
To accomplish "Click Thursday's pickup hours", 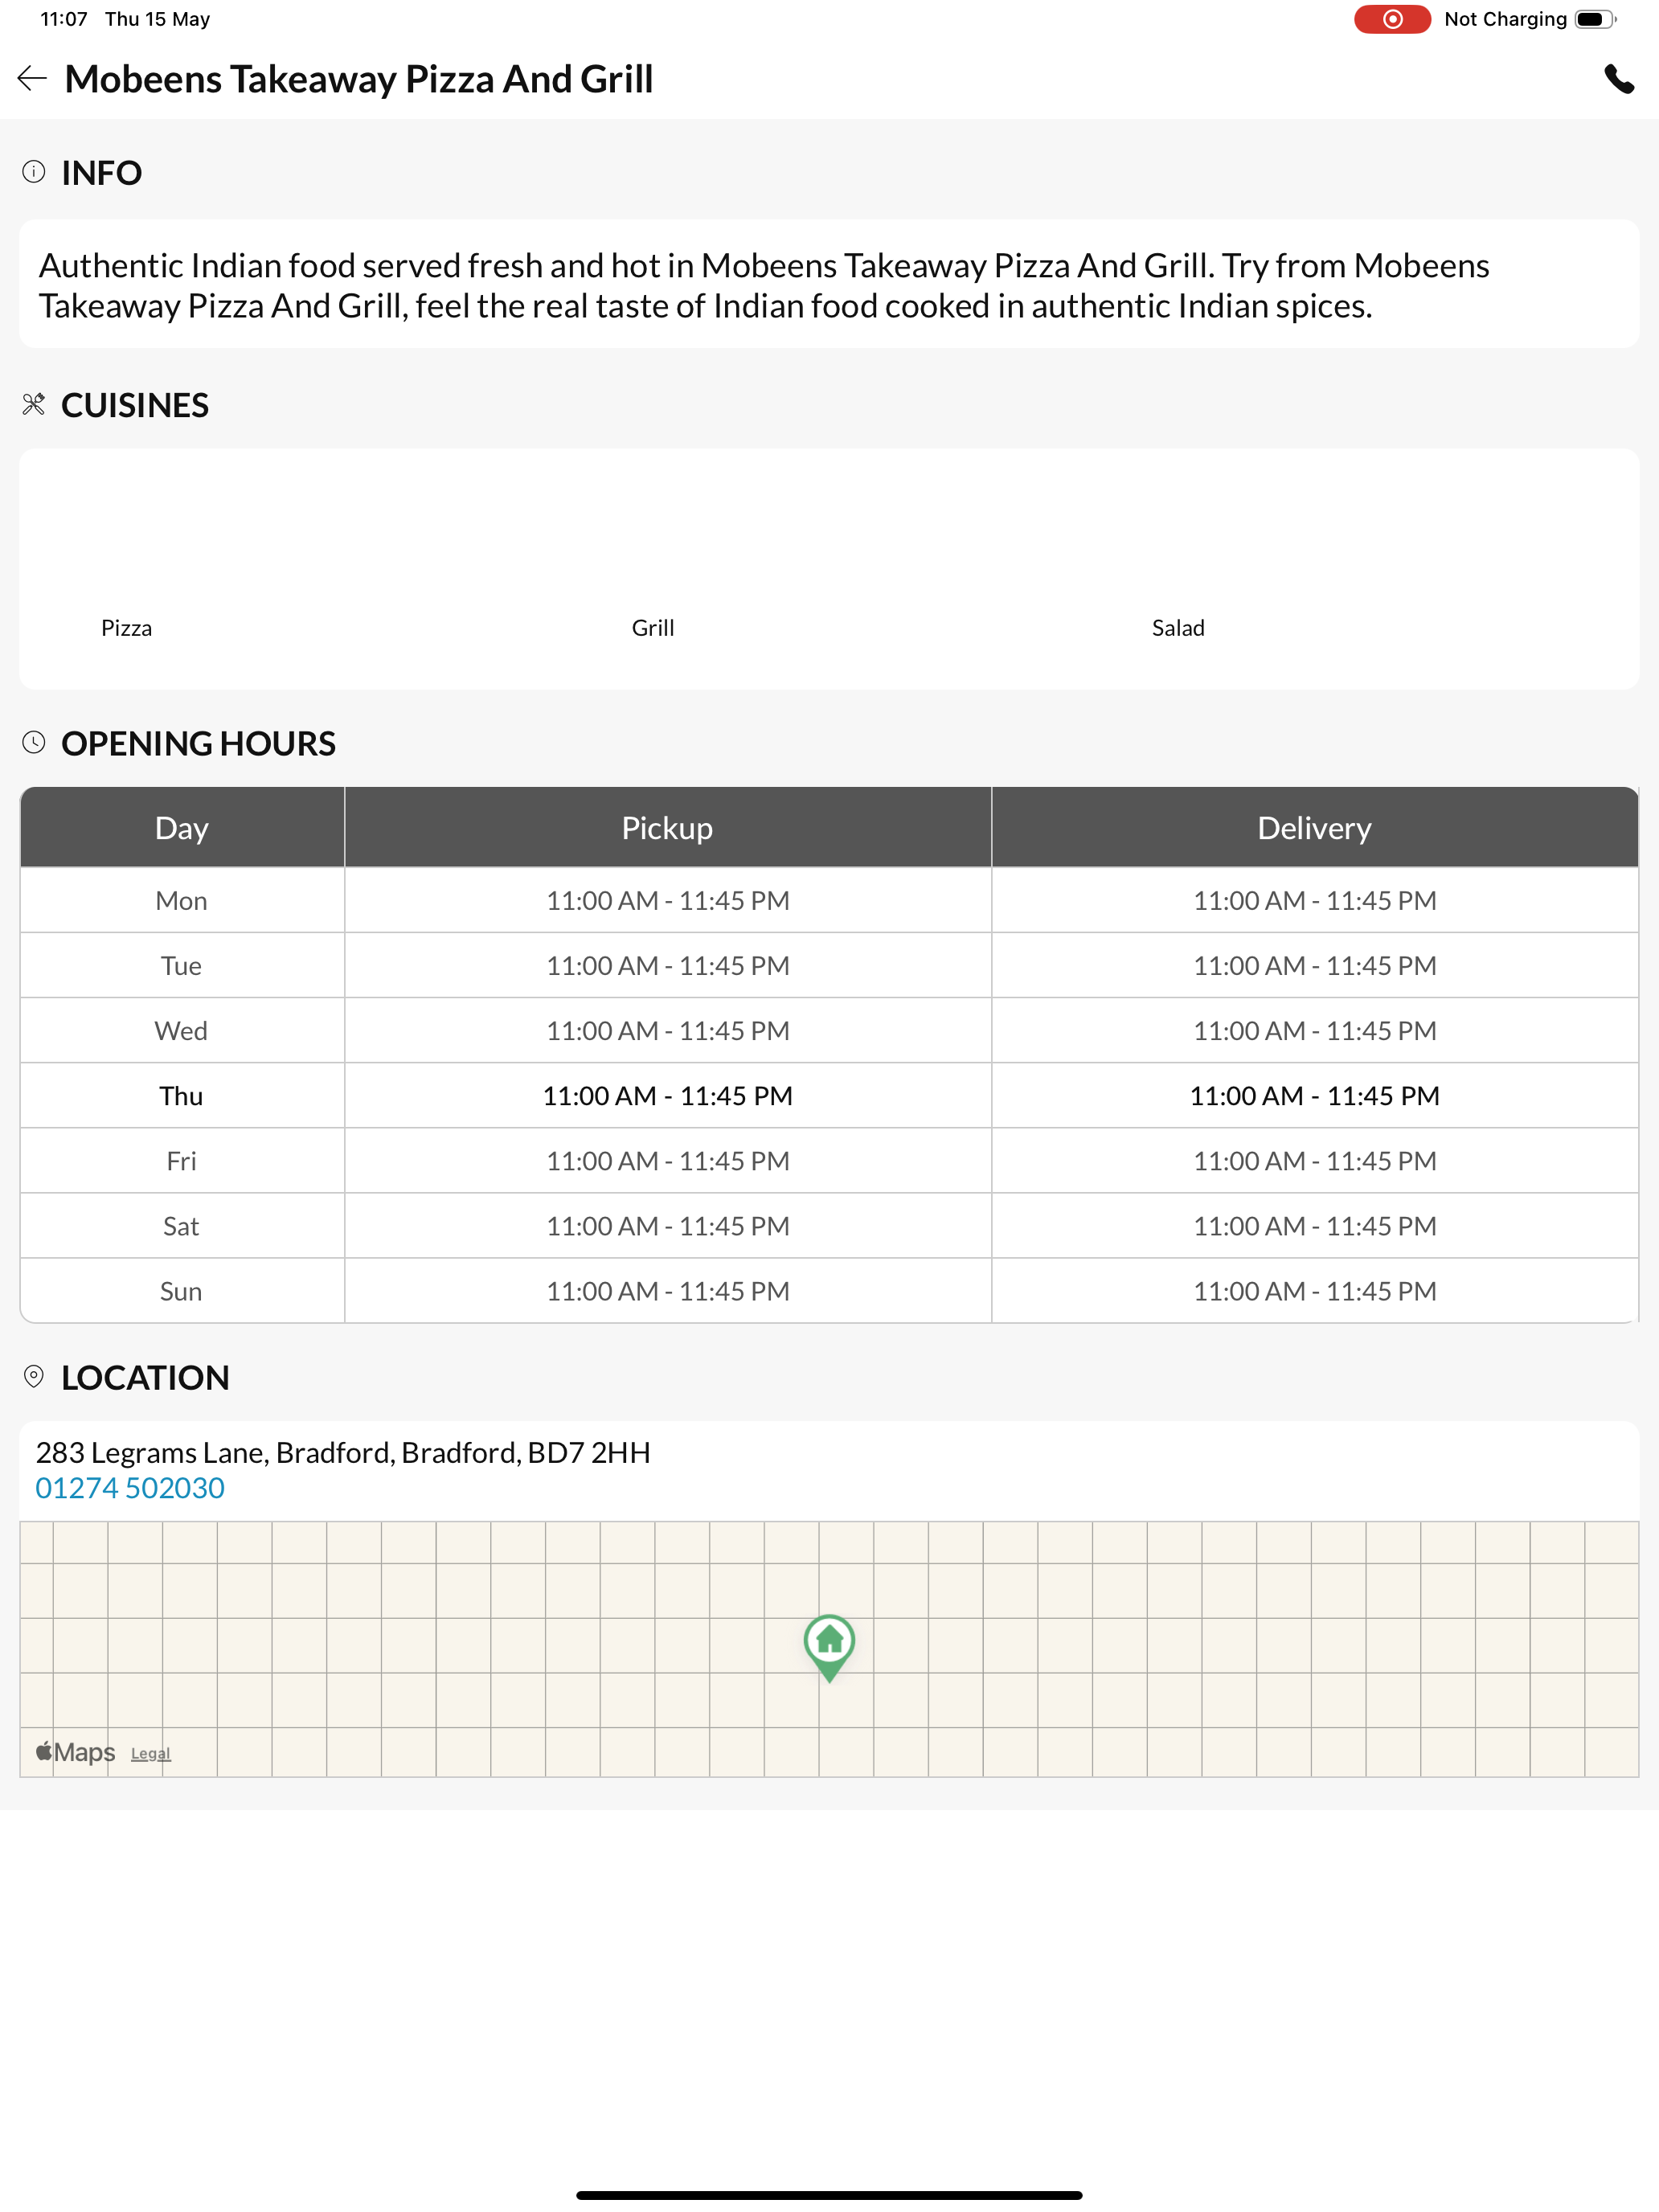I will tap(668, 1095).
